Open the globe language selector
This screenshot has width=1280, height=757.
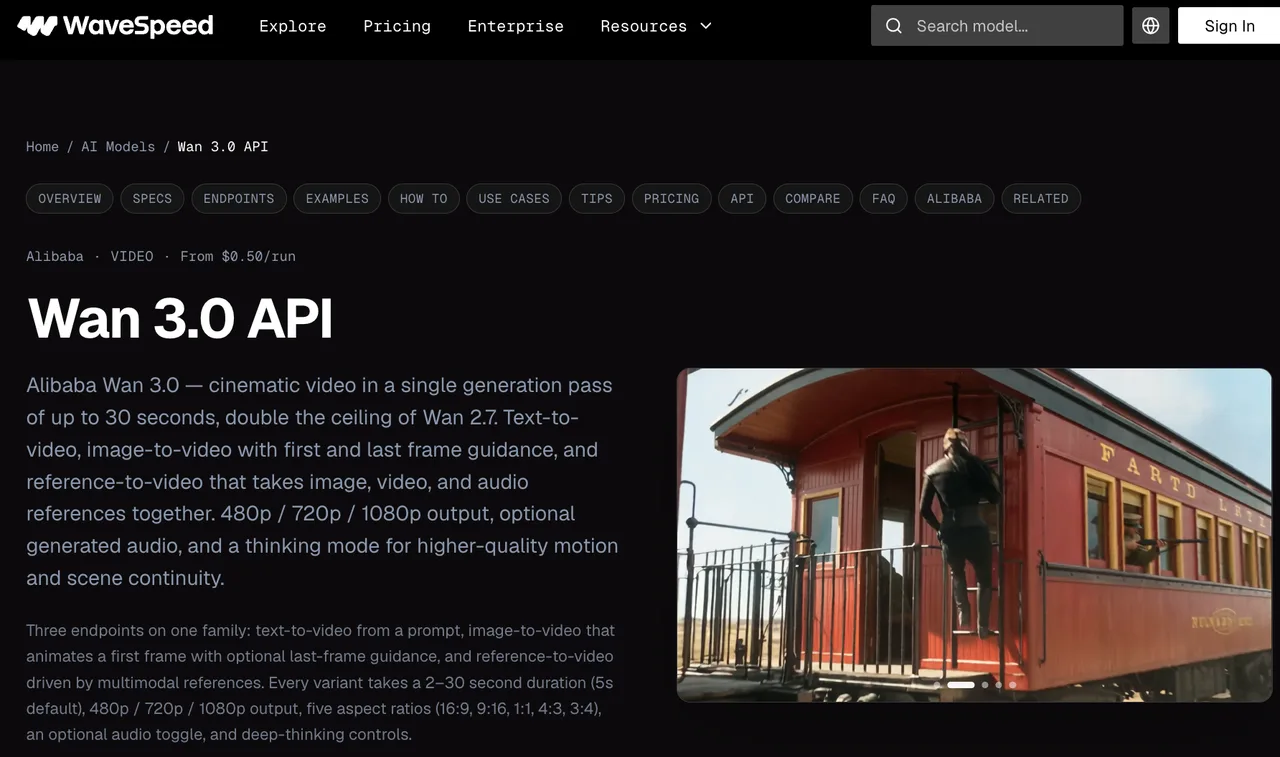pos(1151,26)
